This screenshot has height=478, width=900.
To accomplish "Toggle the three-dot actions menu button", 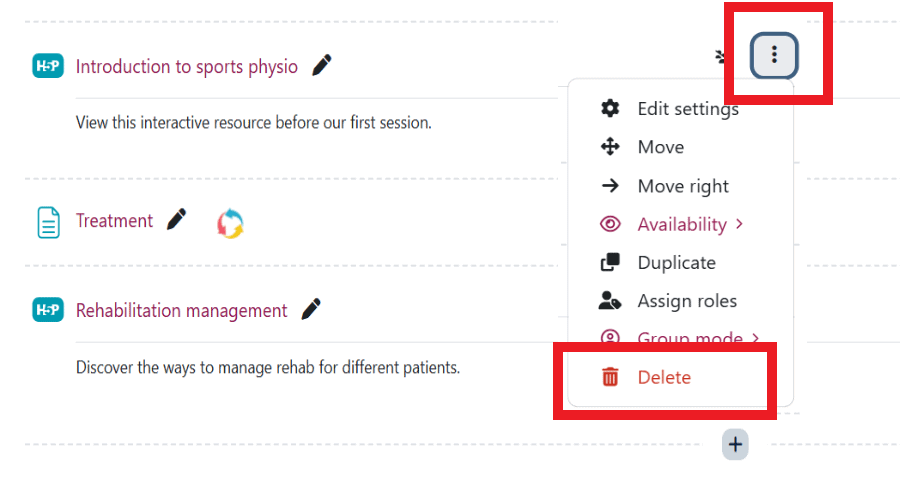I will click(x=774, y=55).
